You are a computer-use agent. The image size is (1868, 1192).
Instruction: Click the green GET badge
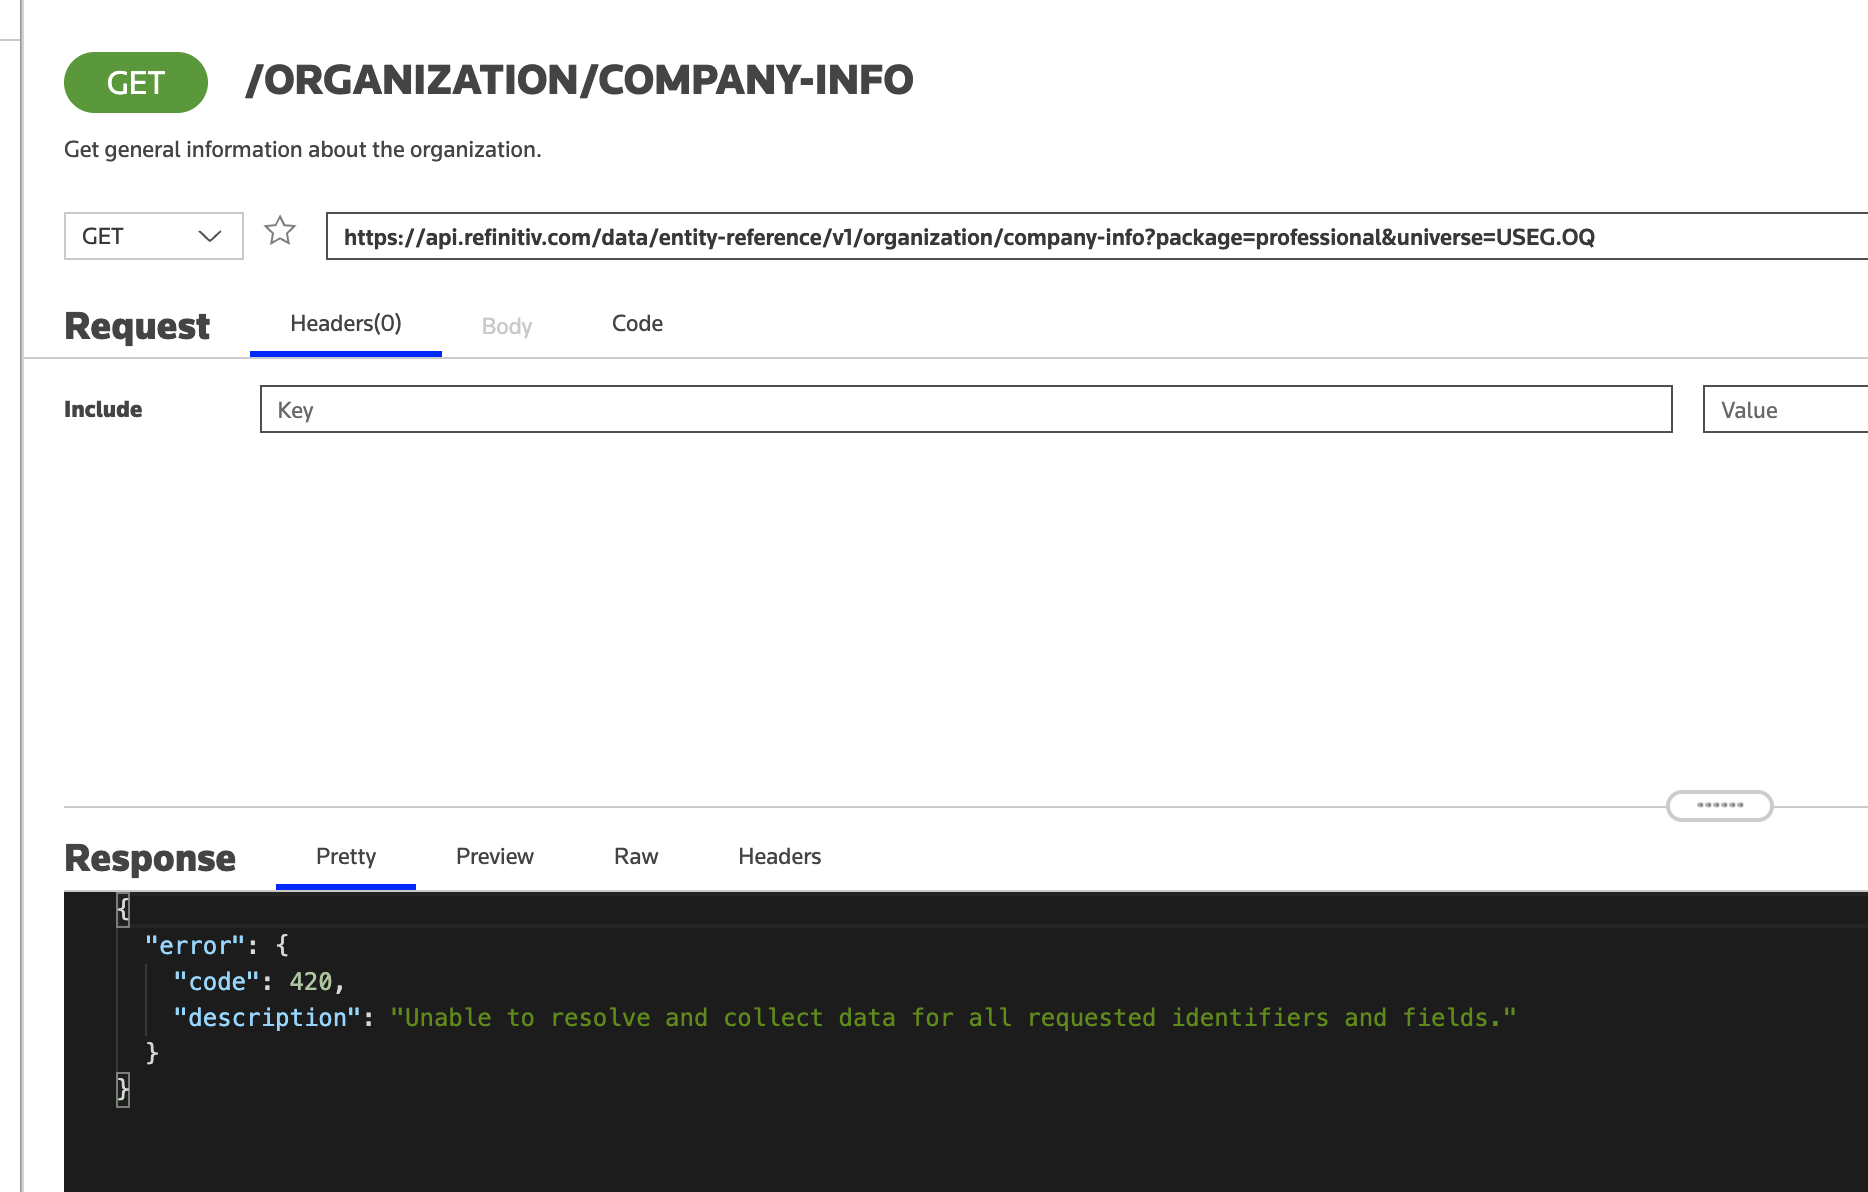136,82
